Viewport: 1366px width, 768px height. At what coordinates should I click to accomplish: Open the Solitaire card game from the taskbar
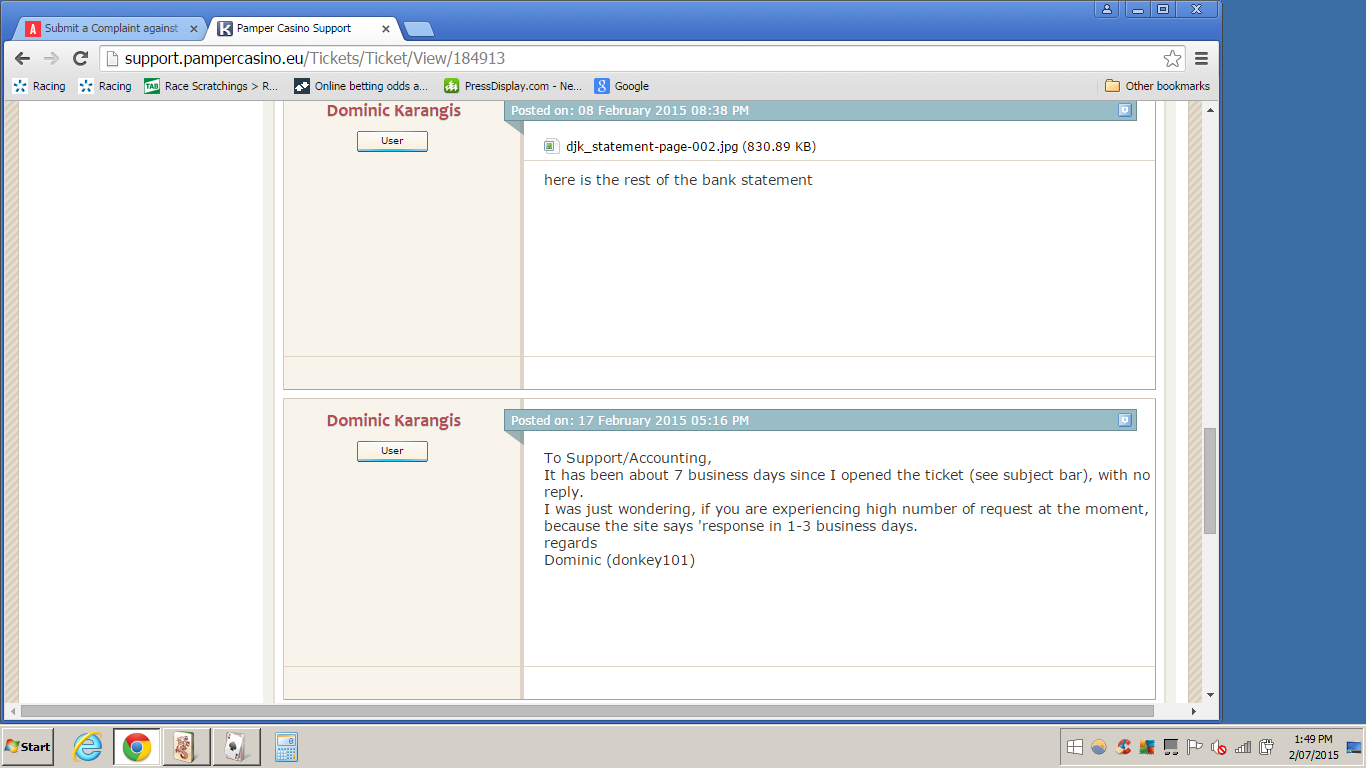click(236, 747)
